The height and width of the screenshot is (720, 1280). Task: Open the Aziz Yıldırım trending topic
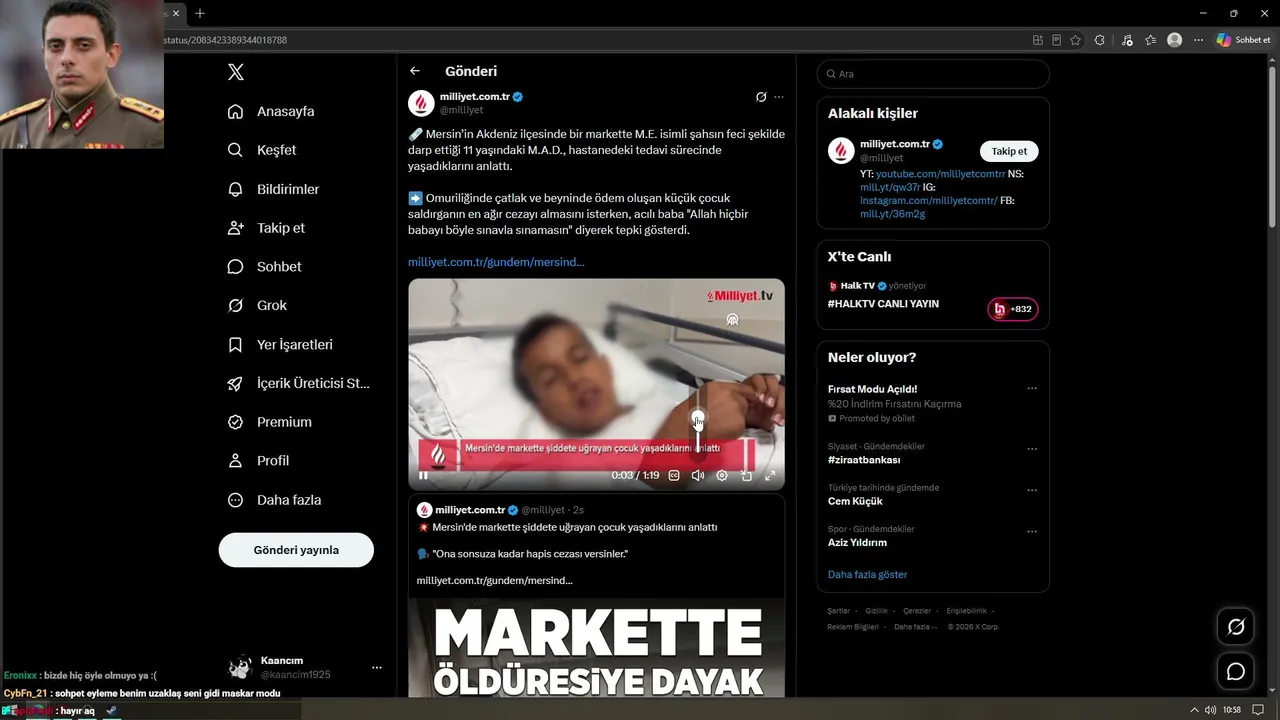857,543
